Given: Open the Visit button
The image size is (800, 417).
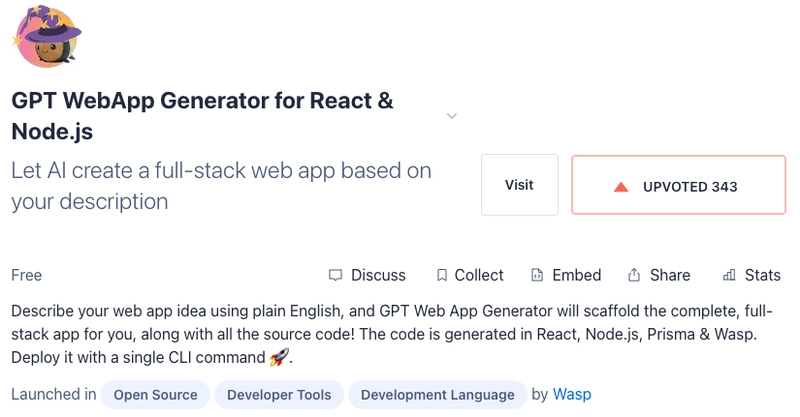Looking at the screenshot, I should click(519, 185).
